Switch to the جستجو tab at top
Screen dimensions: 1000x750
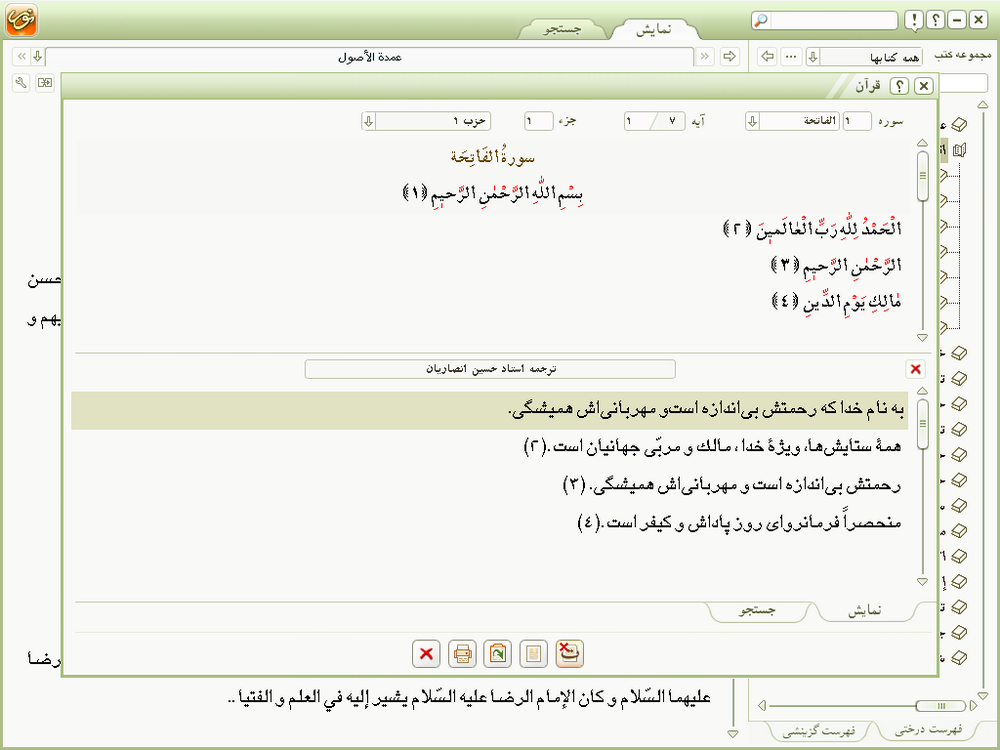point(563,29)
